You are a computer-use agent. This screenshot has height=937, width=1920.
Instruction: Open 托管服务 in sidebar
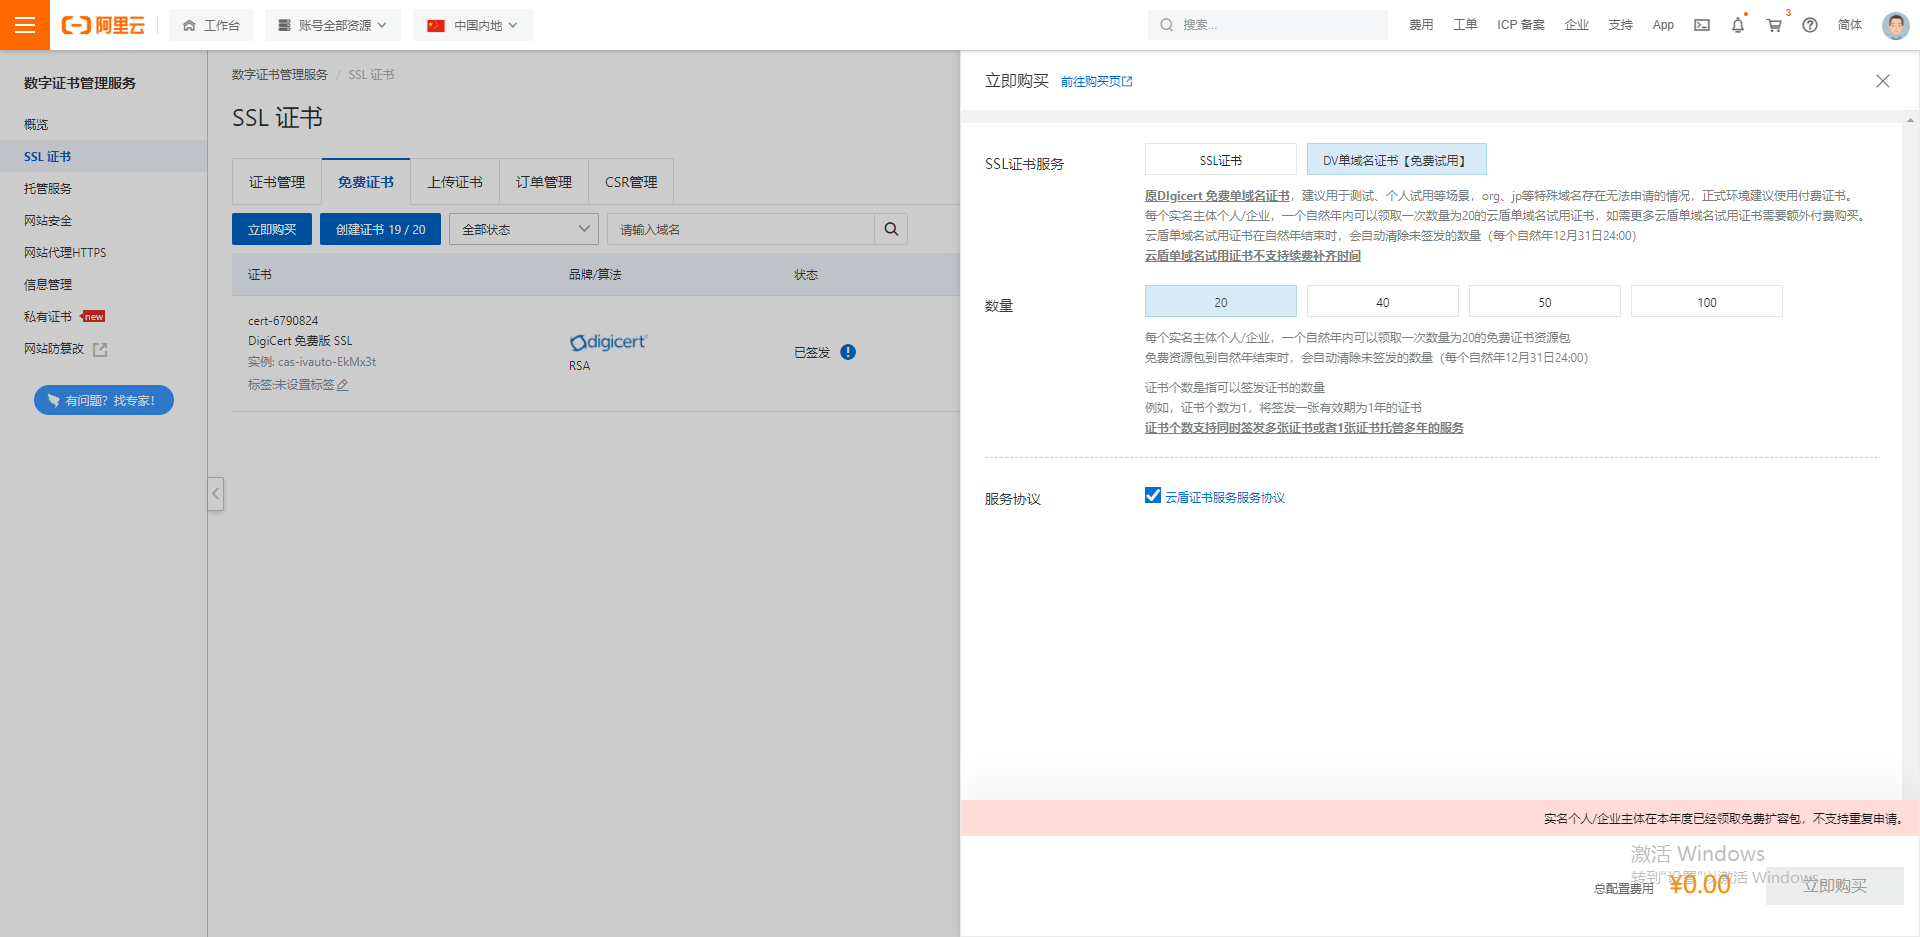coord(48,188)
